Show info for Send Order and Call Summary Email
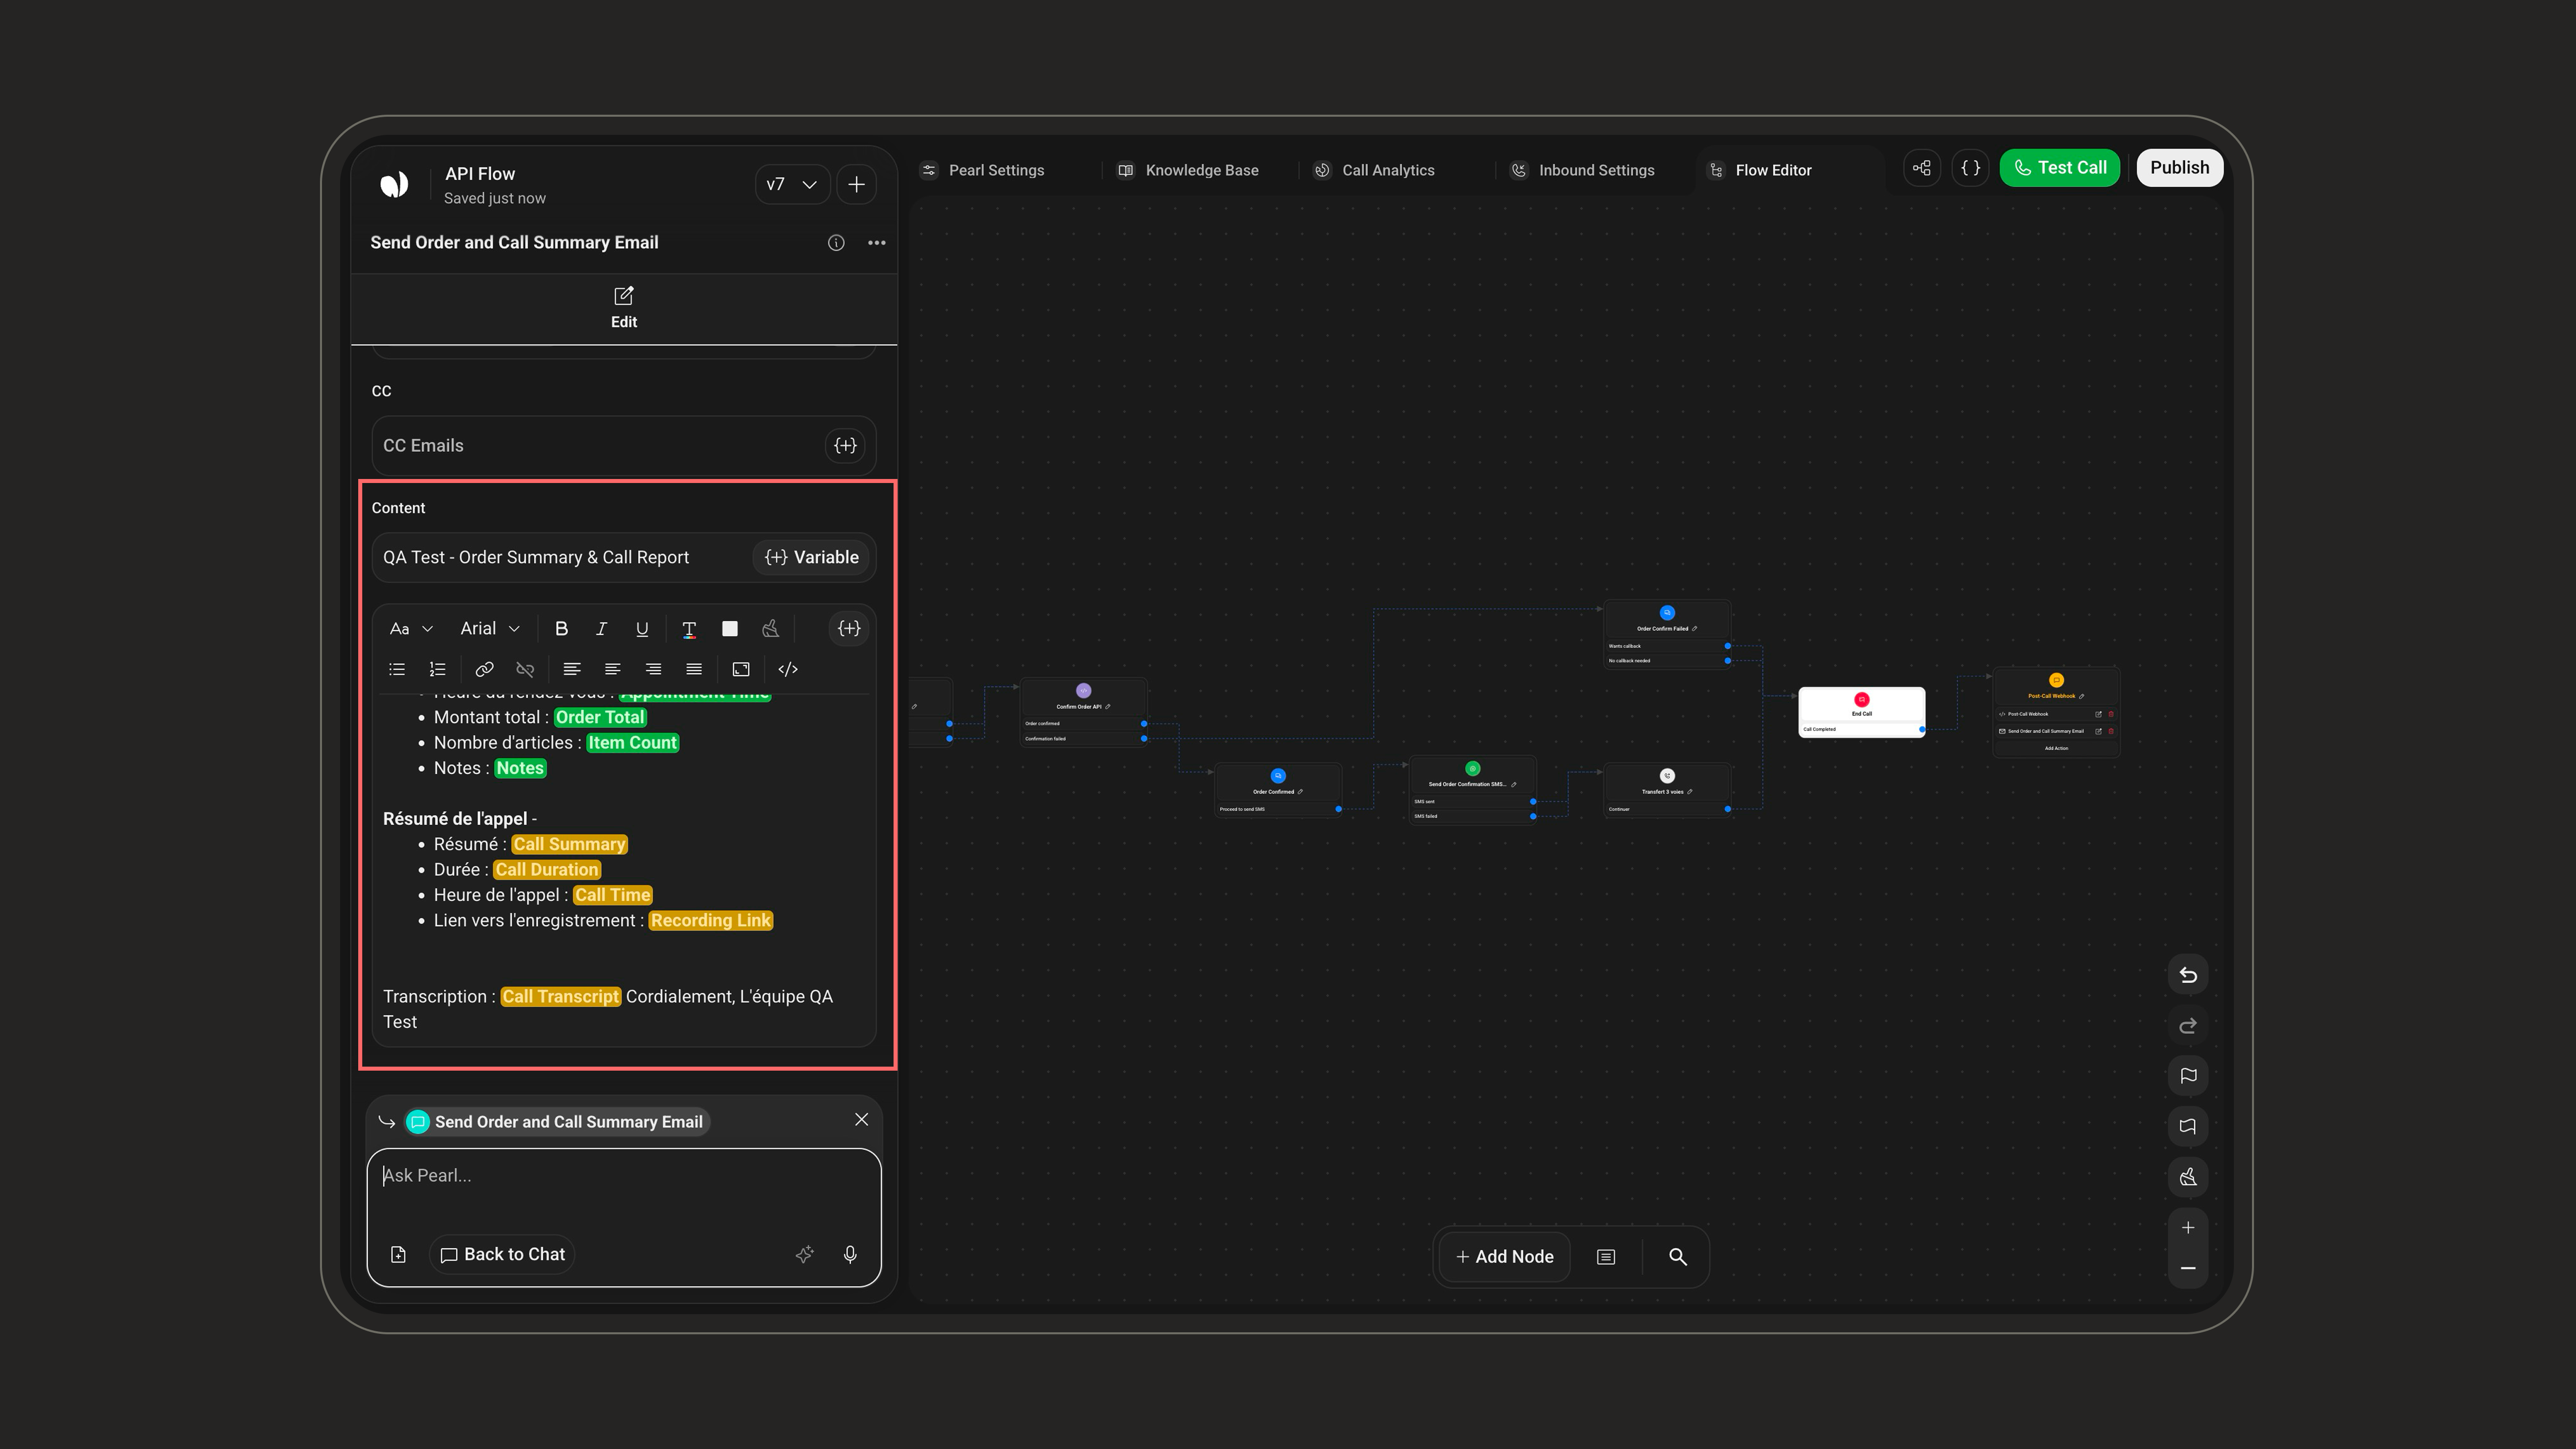Image resolution: width=2576 pixels, height=1449 pixels. 836,243
